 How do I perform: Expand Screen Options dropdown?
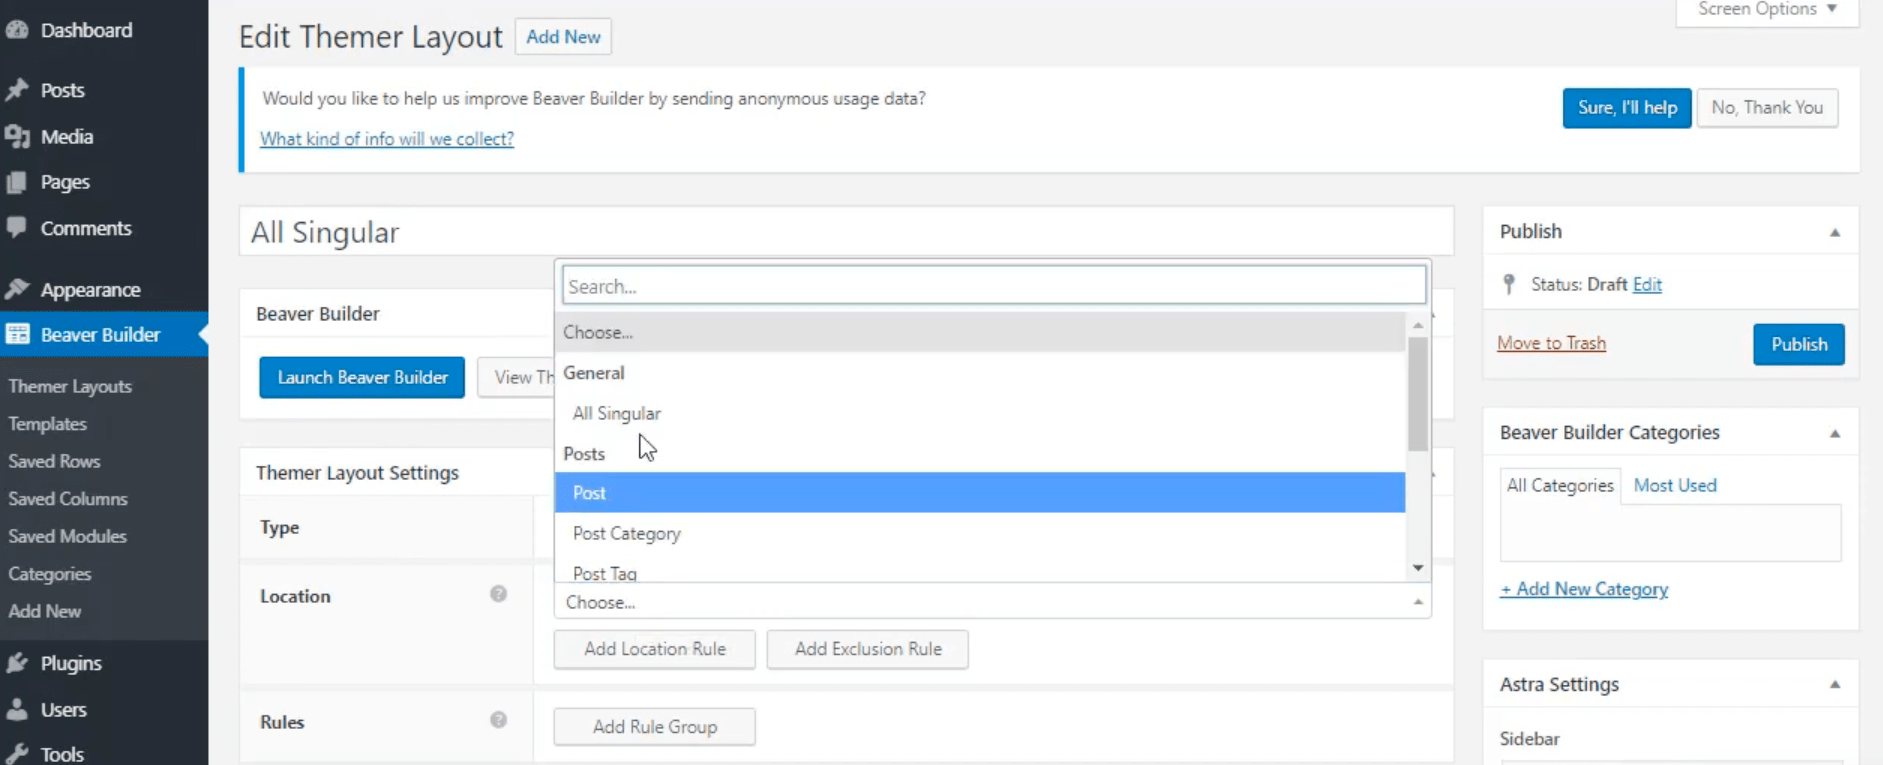tap(1767, 10)
